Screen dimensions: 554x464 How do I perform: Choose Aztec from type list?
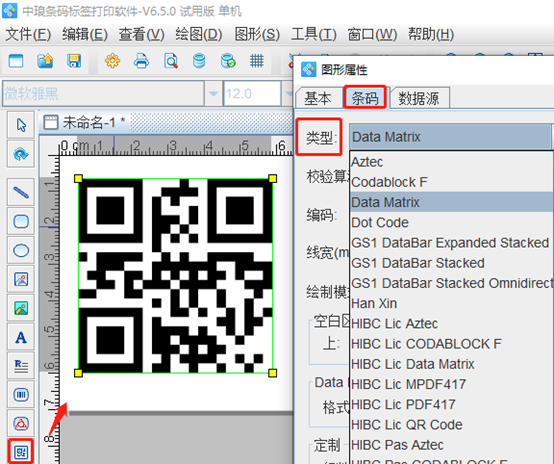(x=452, y=162)
